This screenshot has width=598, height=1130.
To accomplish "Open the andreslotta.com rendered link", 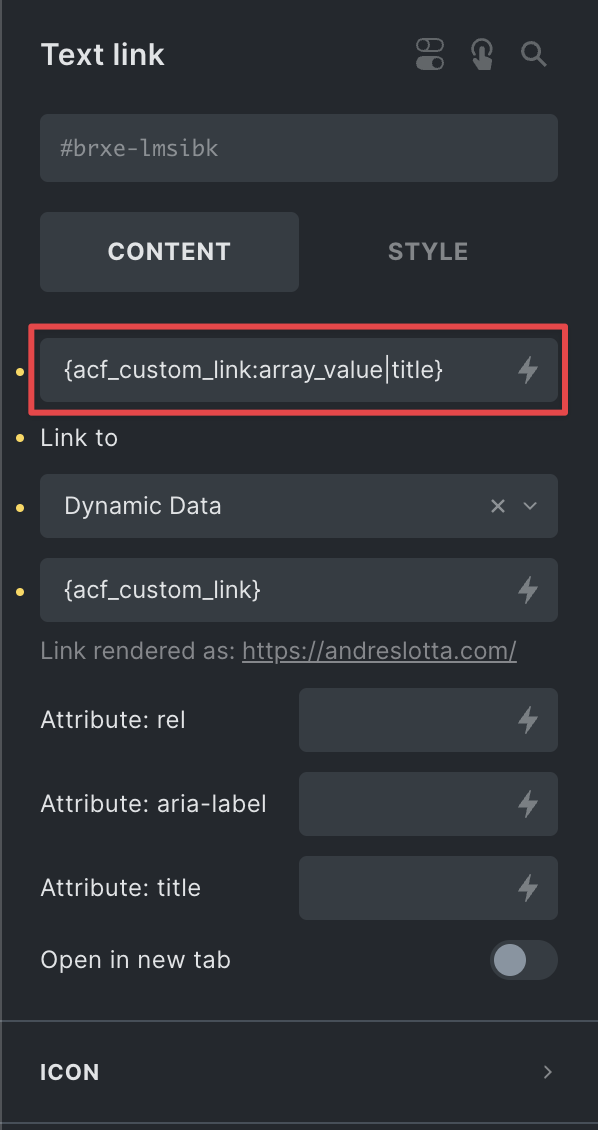I will click(379, 651).
